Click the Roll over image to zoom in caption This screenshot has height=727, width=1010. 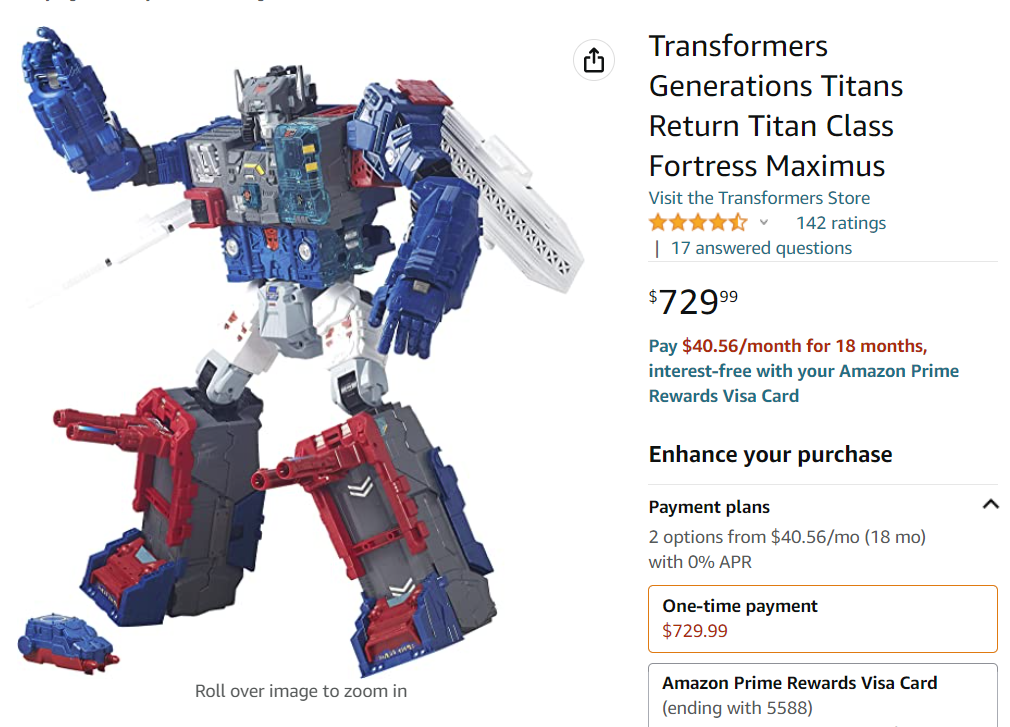click(300, 691)
